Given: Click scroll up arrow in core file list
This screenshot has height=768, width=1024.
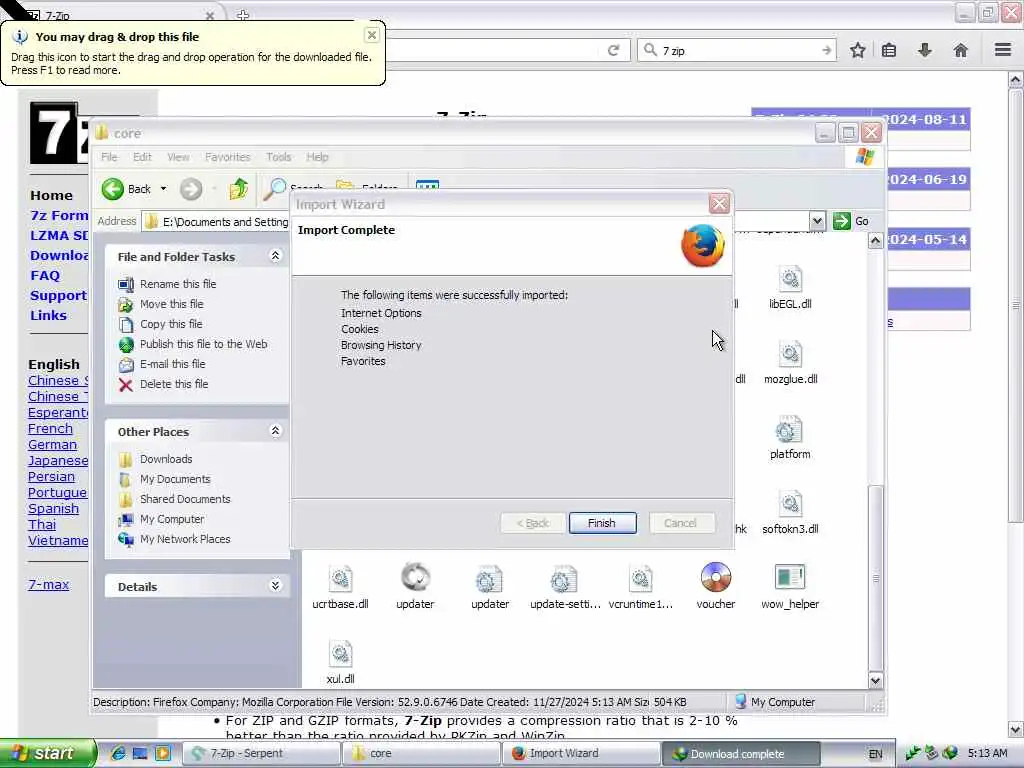Looking at the screenshot, I should coord(876,240).
